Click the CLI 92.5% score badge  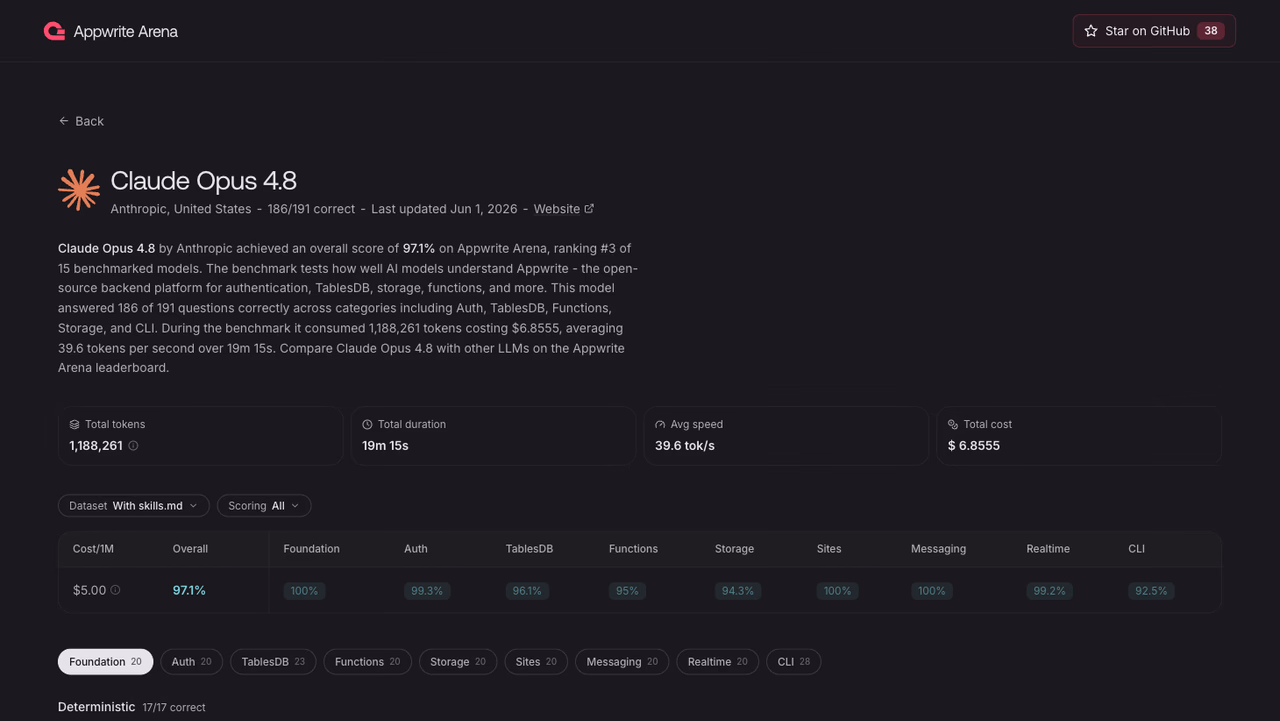pyautogui.click(x=1151, y=591)
